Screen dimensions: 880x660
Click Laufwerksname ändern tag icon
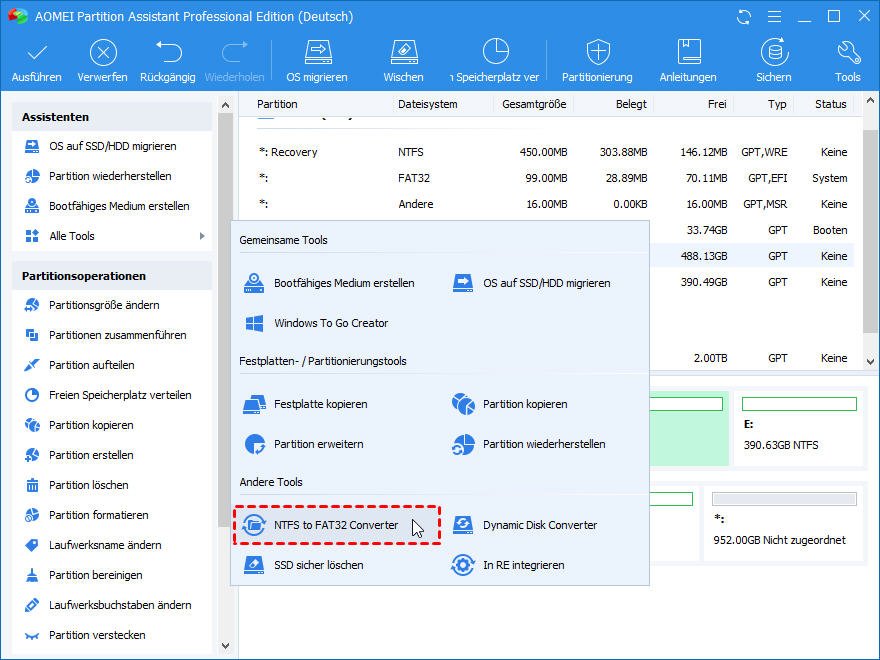[33, 545]
